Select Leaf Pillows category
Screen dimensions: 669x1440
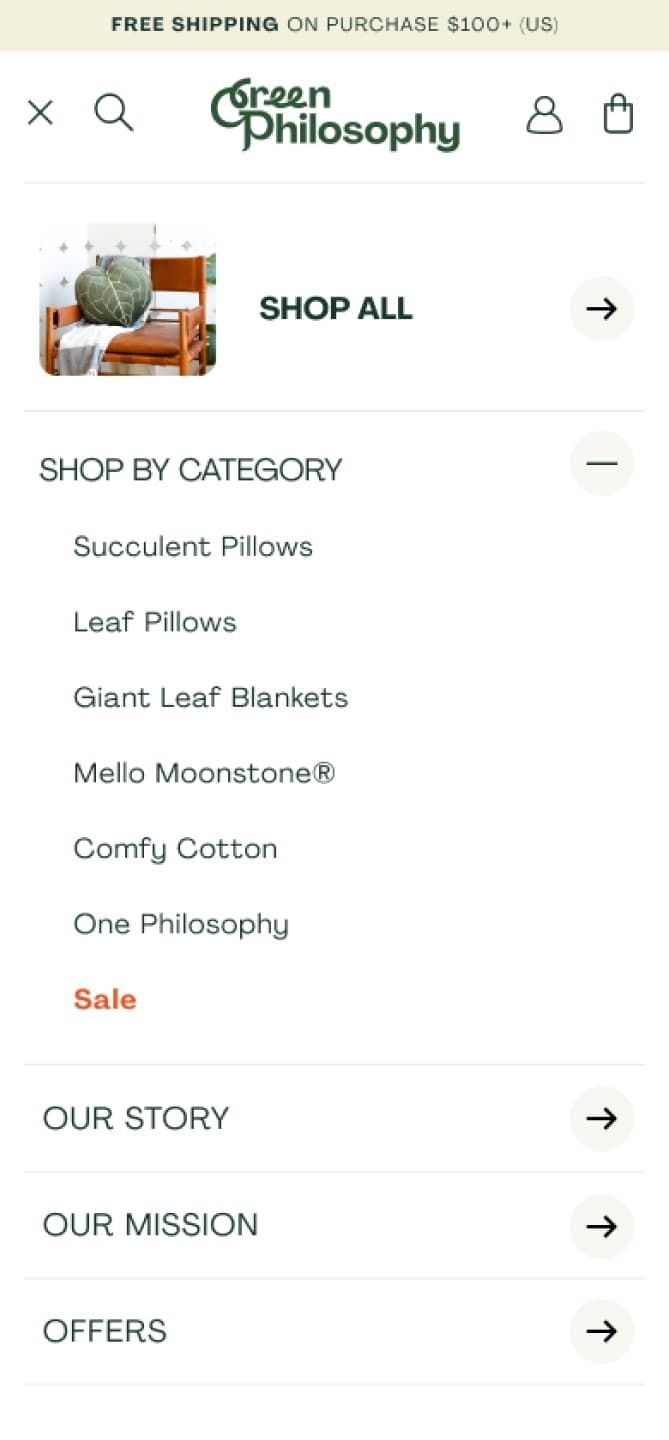(155, 622)
